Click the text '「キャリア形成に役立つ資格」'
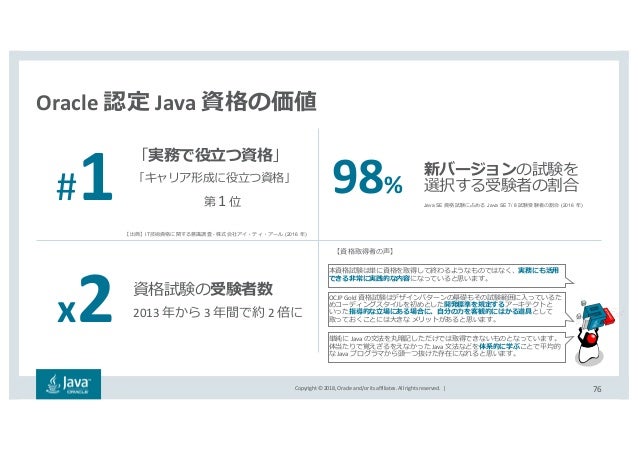The height and width of the screenshot is (451, 638). click(214, 178)
